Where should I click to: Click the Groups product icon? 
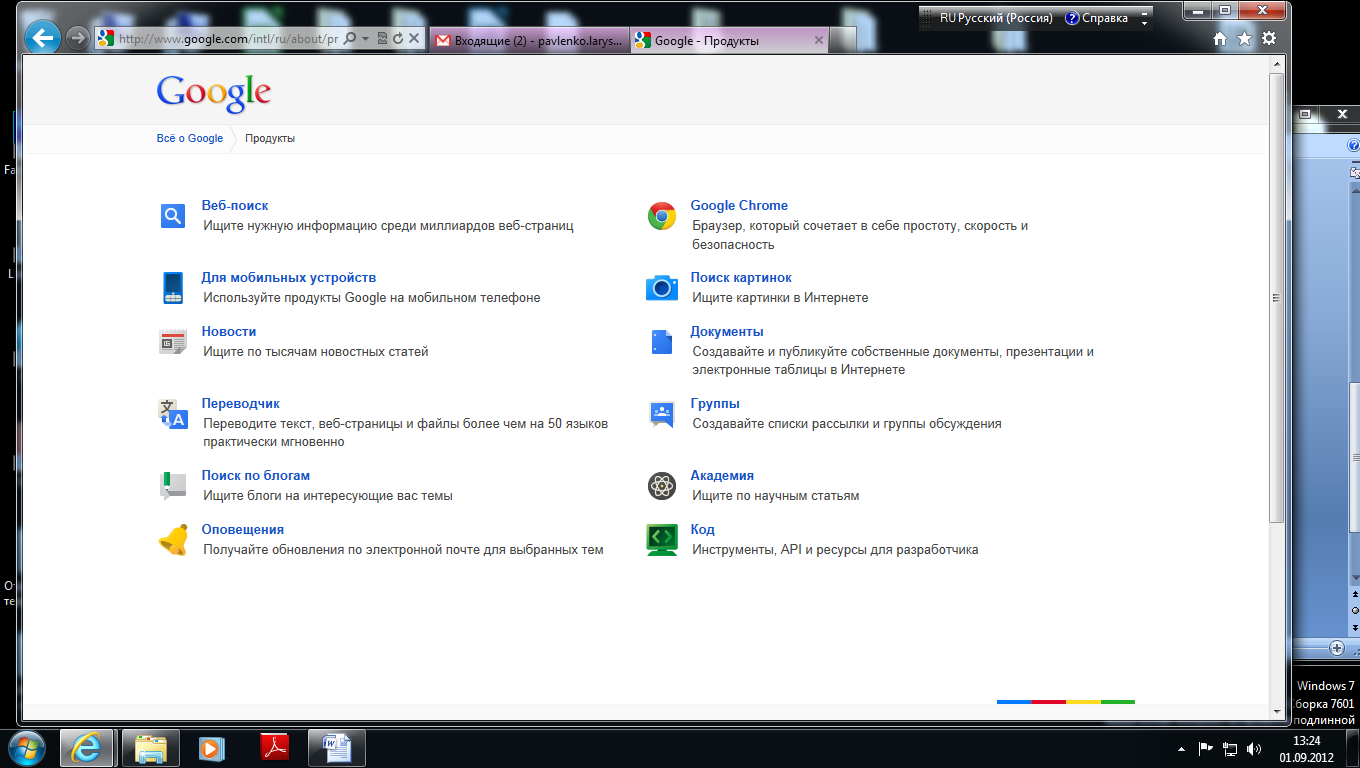click(662, 414)
